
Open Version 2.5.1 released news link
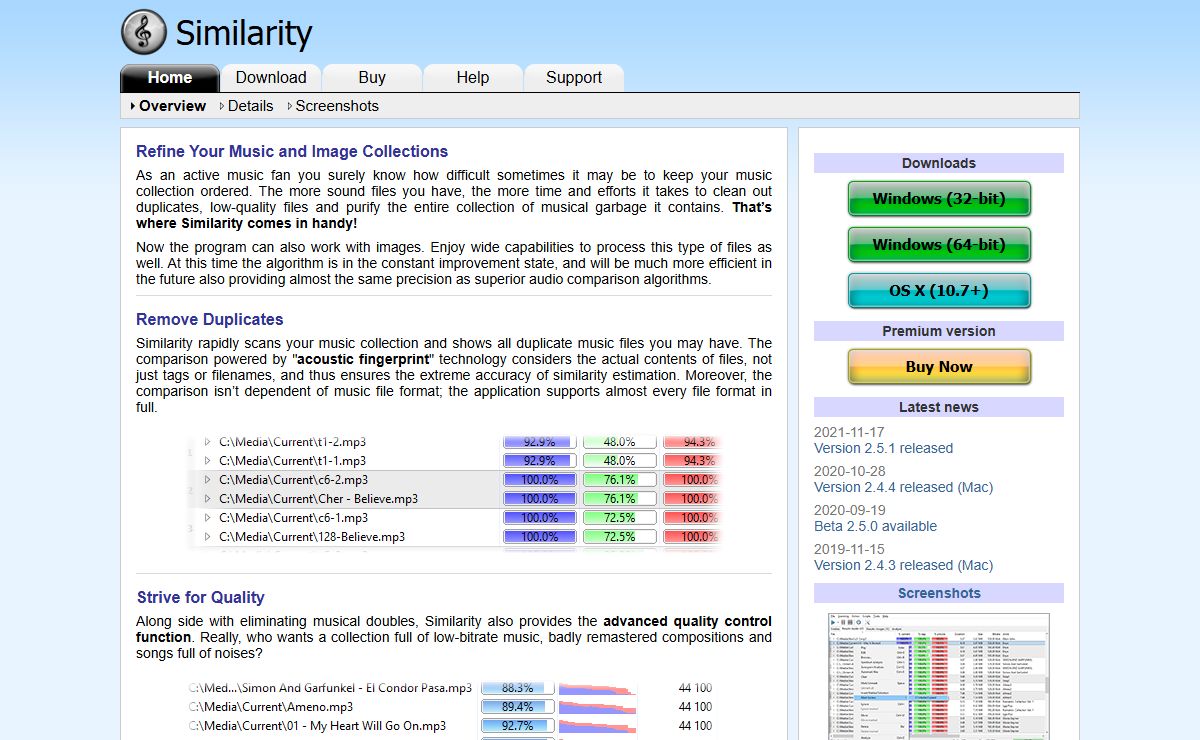click(x=884, y=449)
